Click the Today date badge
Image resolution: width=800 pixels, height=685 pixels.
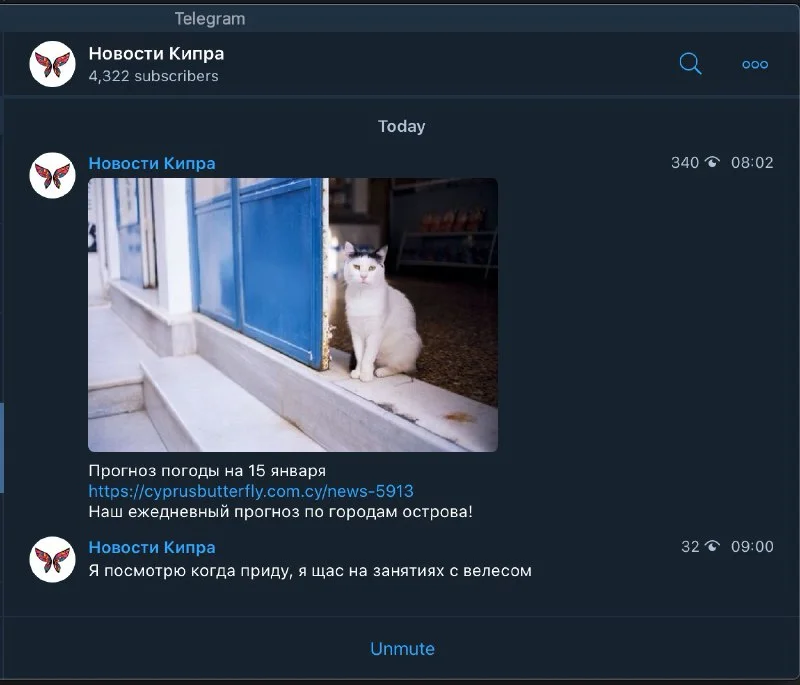401,126
